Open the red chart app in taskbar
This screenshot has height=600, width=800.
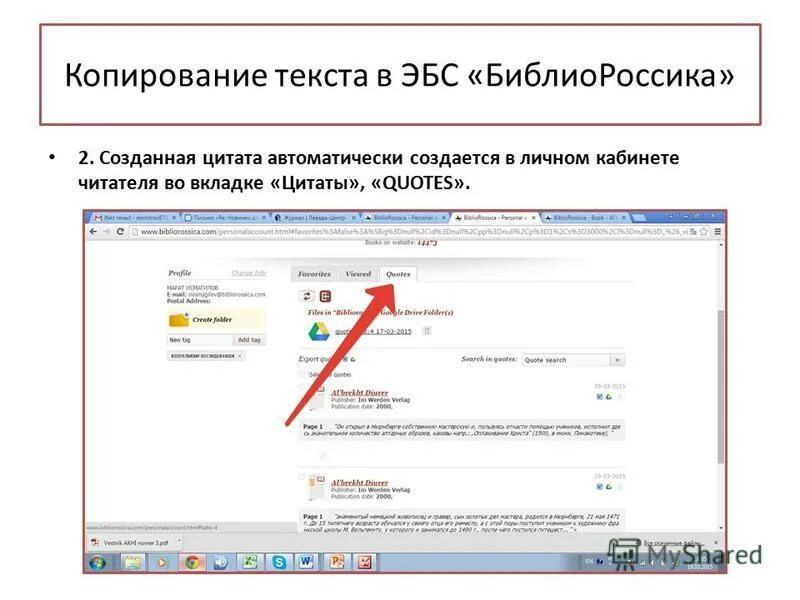[364, 563]
